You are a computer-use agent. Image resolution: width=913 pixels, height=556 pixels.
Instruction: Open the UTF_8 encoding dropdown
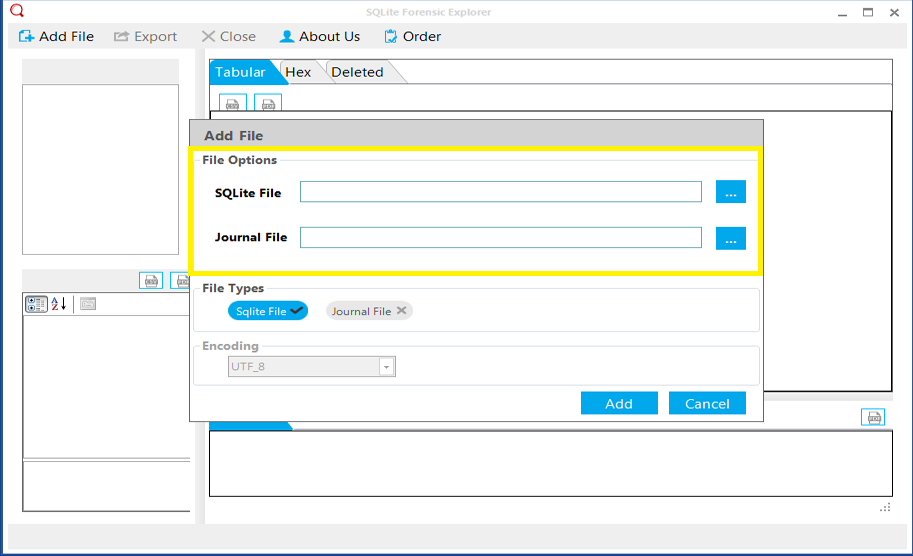tap(386, 367)
